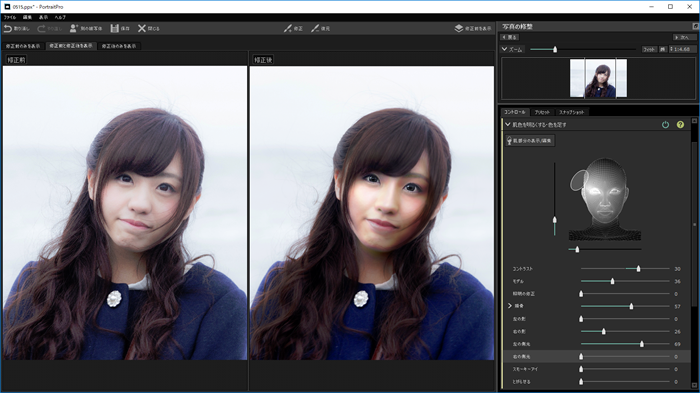The image size is (700, 393).
Task: Click the vertical lighting slider beside head model
Action: coord(554,199)
